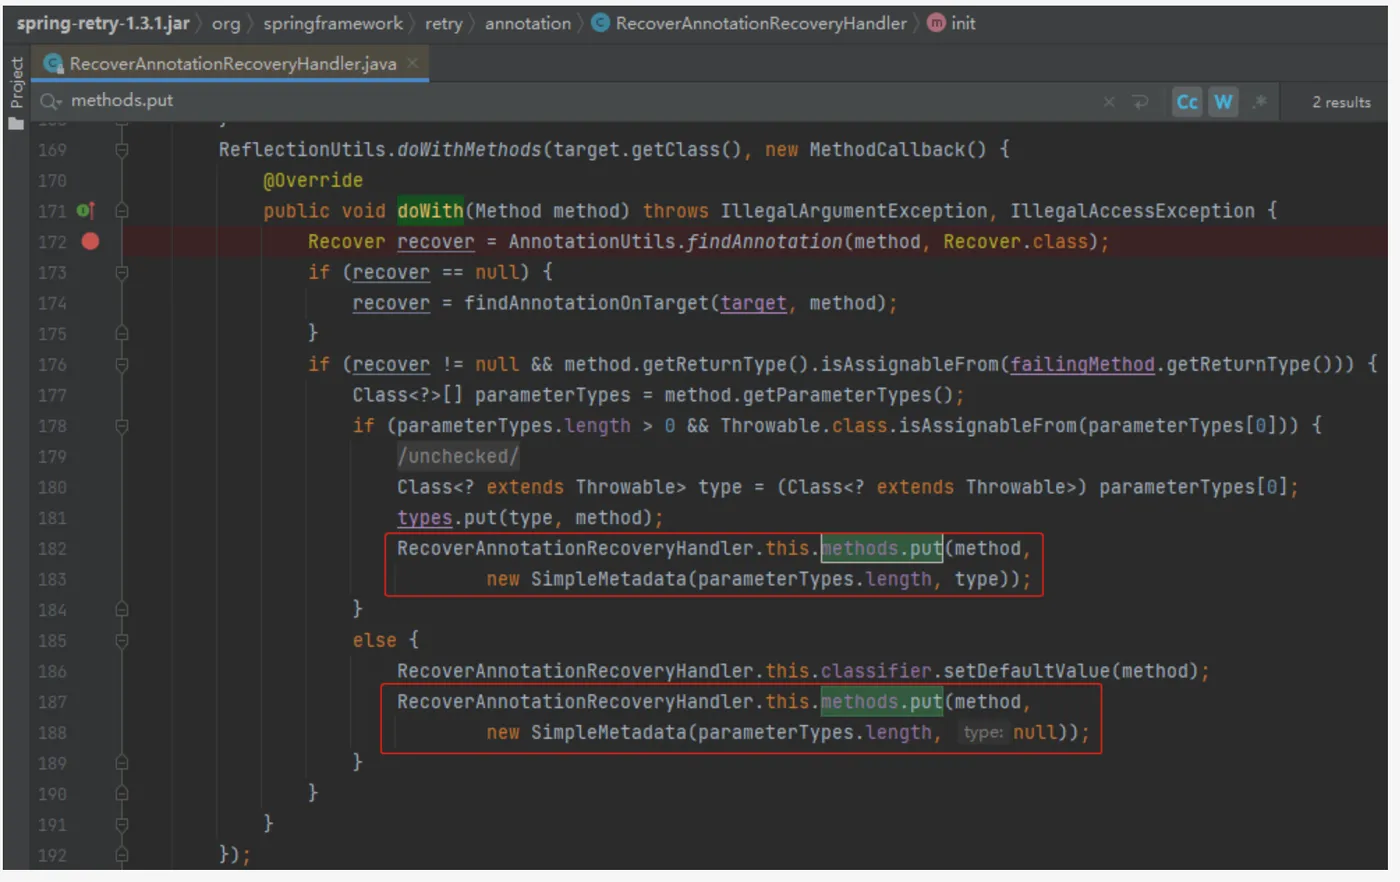Click the highlighted doWith method name

430,211
